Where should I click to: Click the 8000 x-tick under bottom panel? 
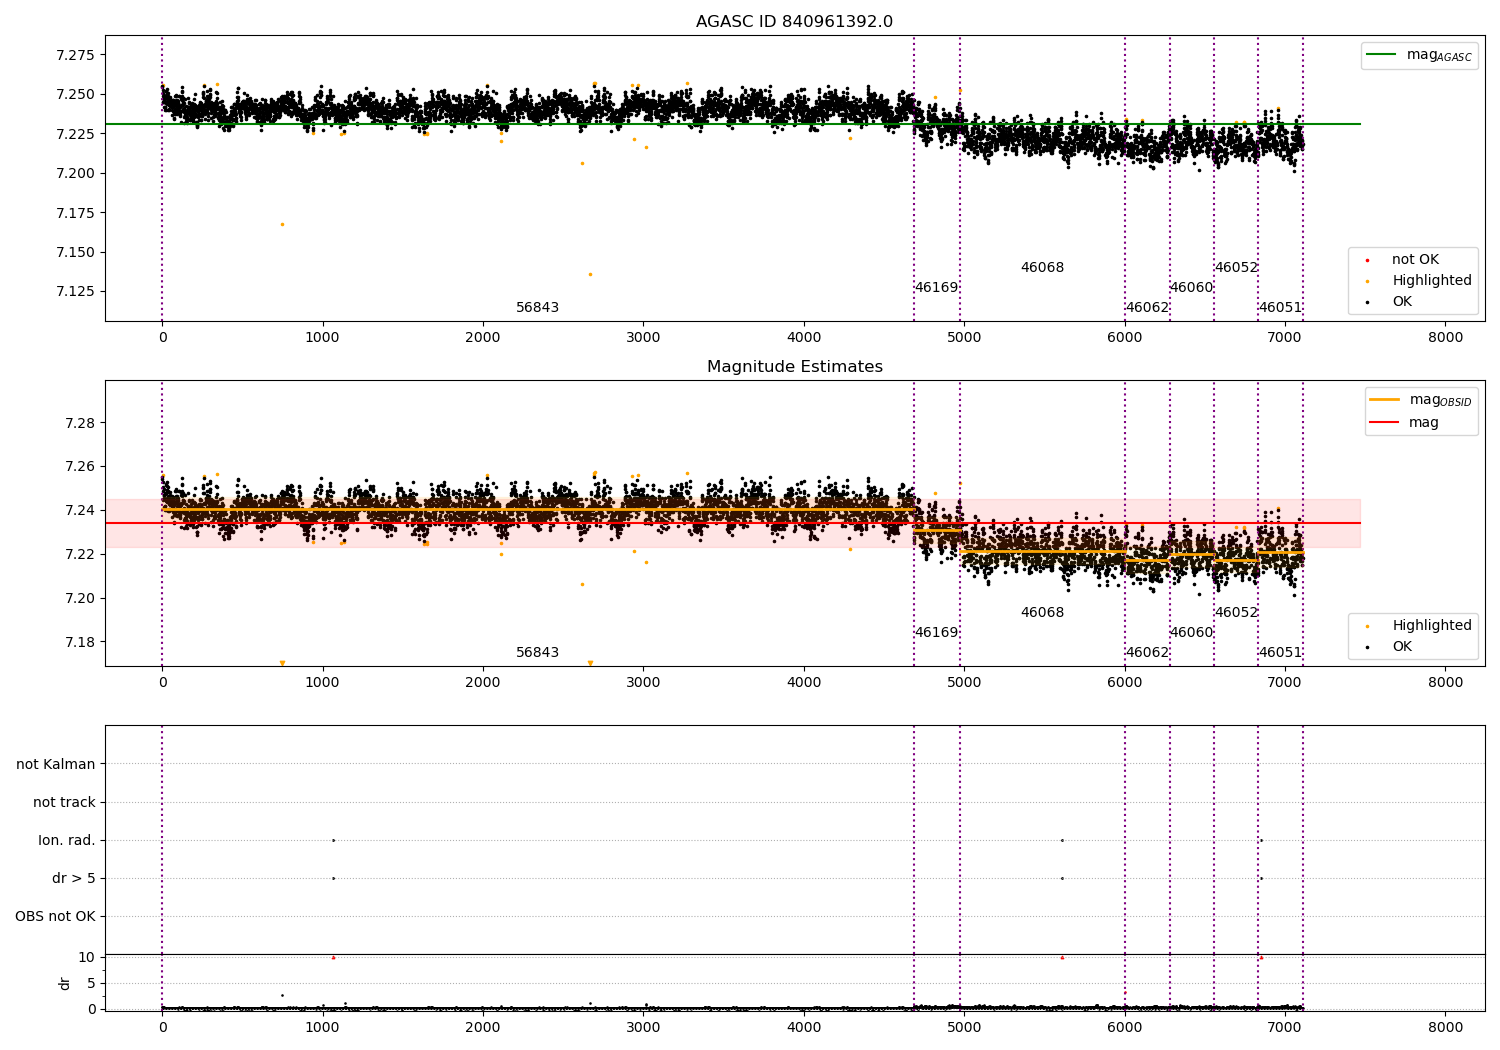[1445, 1028]
